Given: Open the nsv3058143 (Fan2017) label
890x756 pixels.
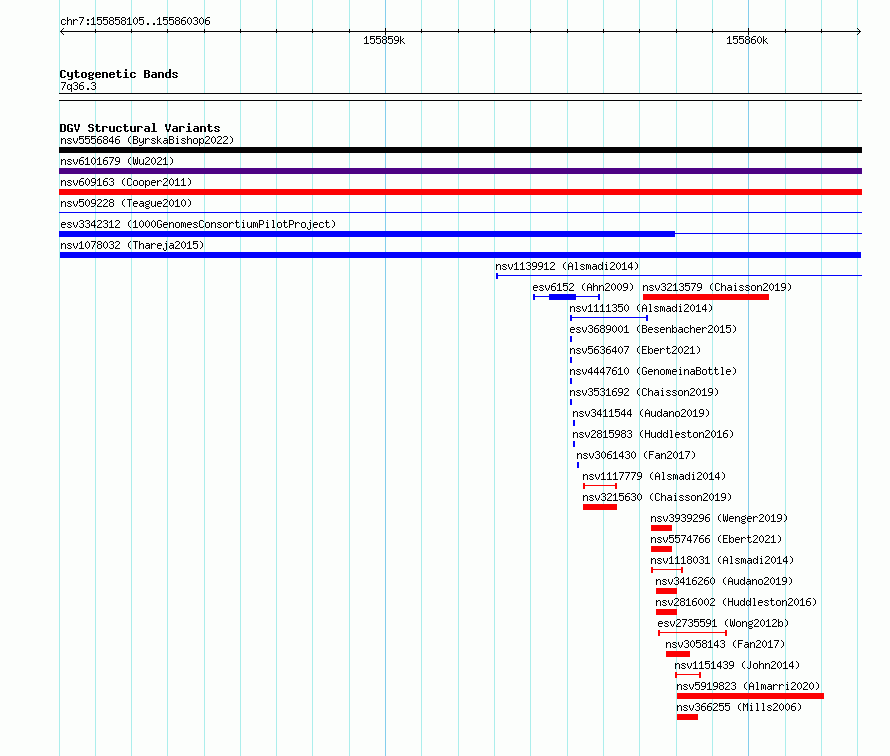Looking at the screenshot, I should point(725,644).
